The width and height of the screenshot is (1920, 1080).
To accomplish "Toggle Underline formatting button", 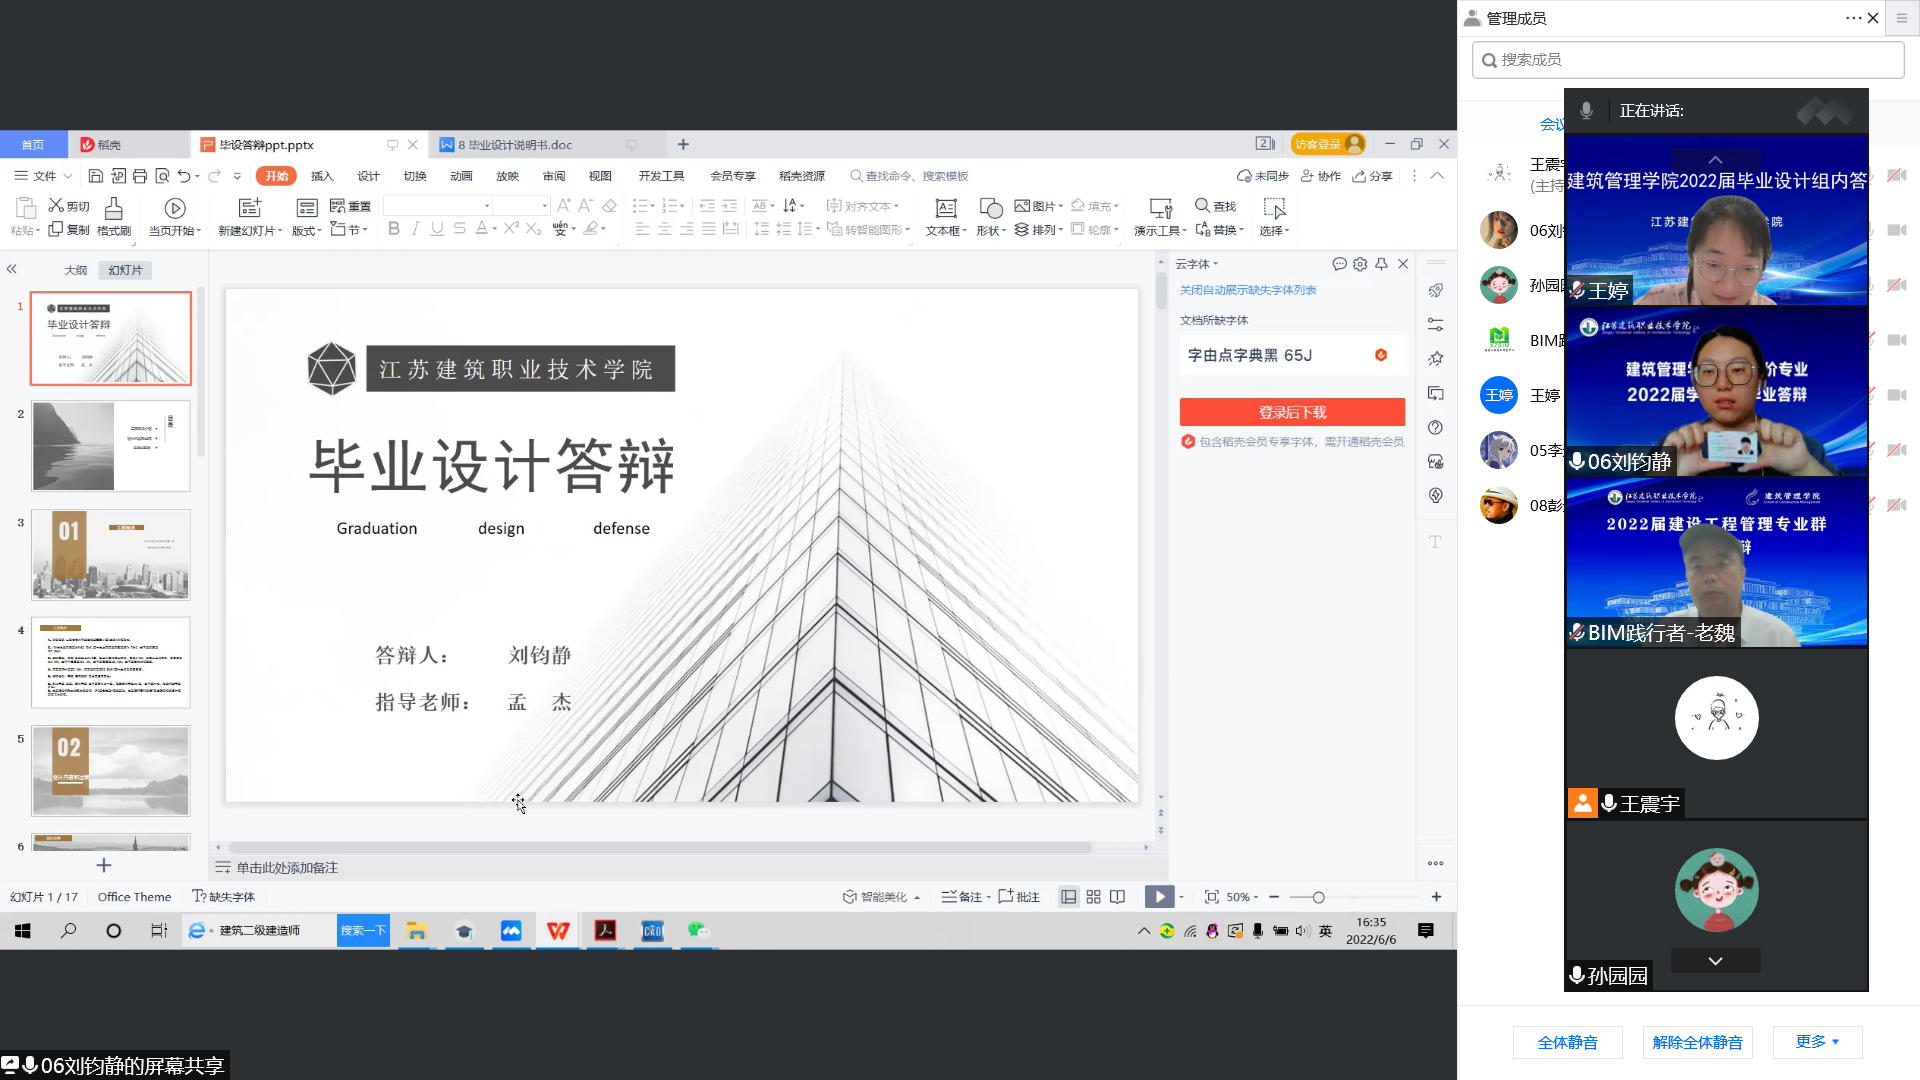I will [x=437, y=229].
